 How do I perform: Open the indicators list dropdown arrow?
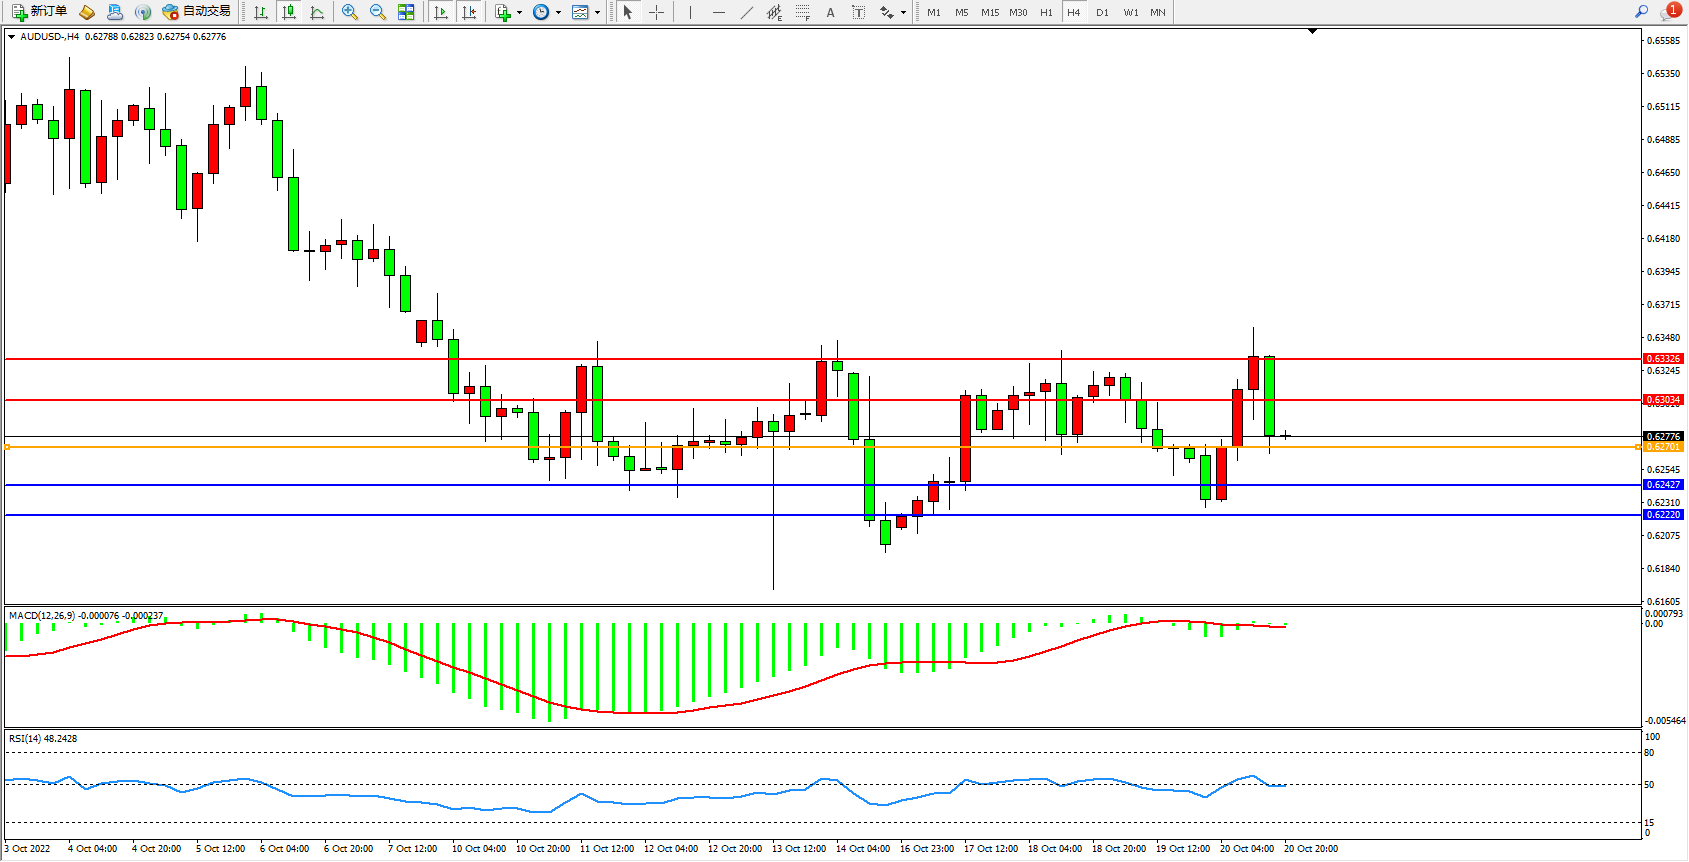tap(519, 13)
